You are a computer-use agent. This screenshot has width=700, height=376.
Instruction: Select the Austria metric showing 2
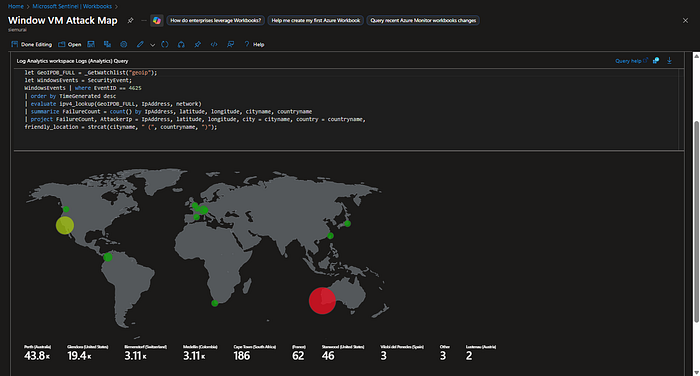coord(481,353)
